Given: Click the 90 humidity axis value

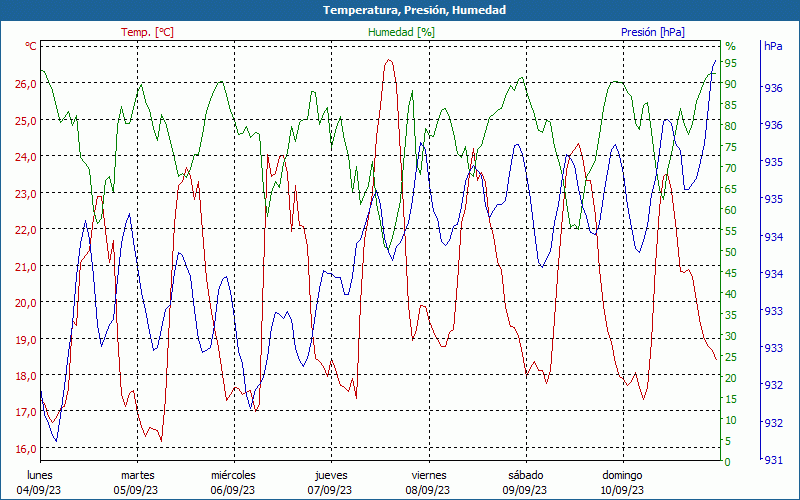Looking at the screenshot, I should click(731, 84).
